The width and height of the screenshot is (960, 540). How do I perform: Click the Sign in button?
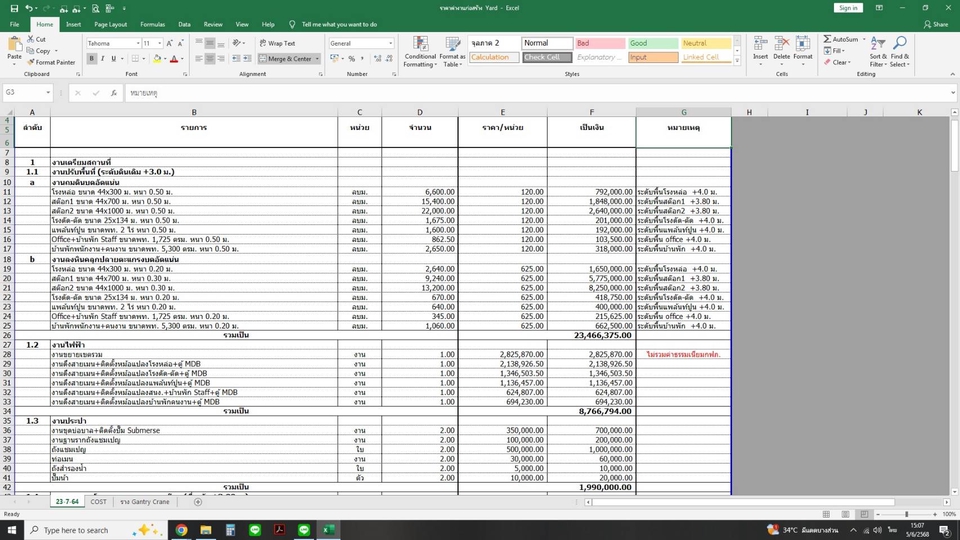(x=848, y=8)
